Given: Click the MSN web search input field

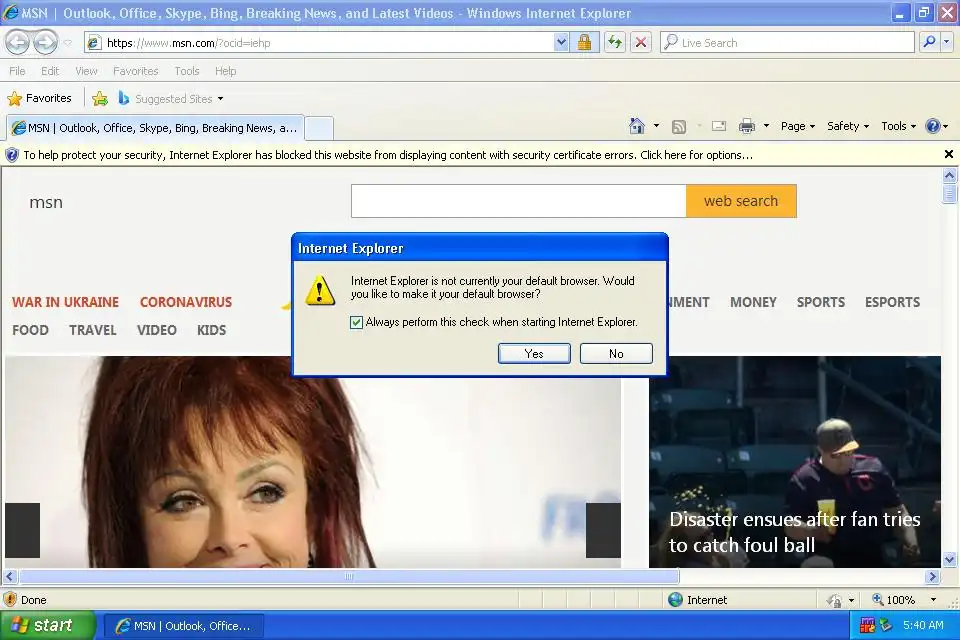Looking at the screenshot, I should pyautogui.click(x=519, y=201).
